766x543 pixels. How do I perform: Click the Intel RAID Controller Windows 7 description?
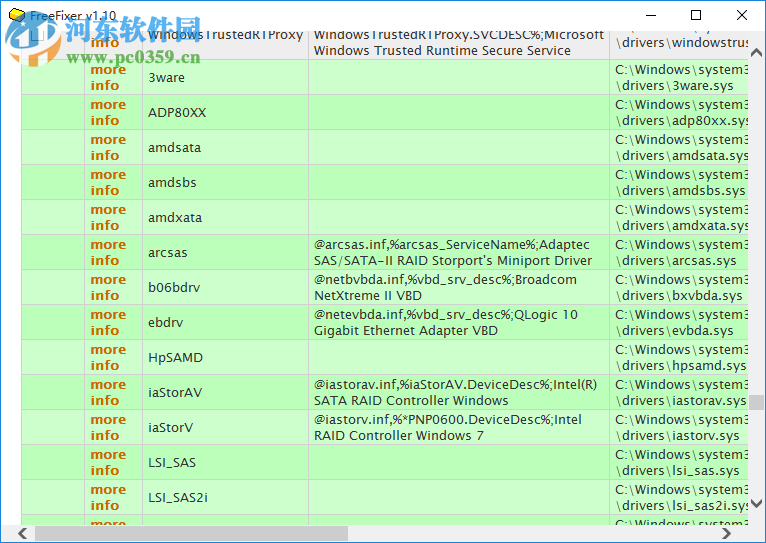pos(447,427)
